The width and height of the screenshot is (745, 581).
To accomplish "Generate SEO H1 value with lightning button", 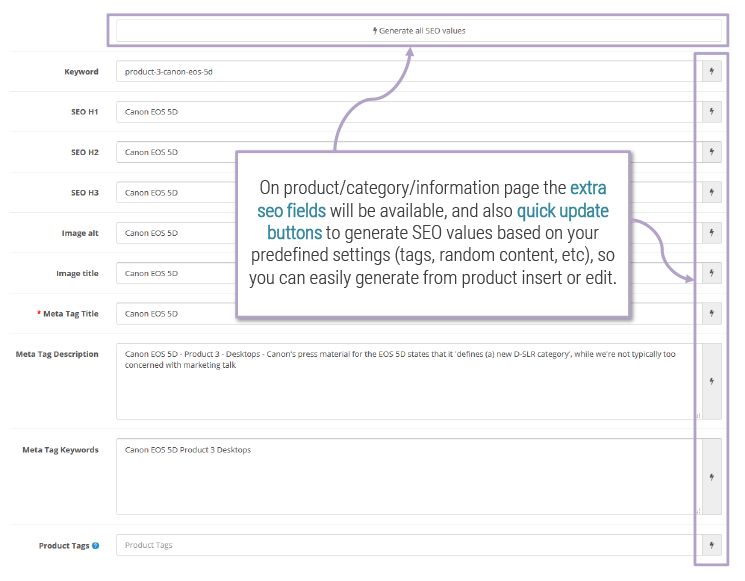I will coord(711,112).
